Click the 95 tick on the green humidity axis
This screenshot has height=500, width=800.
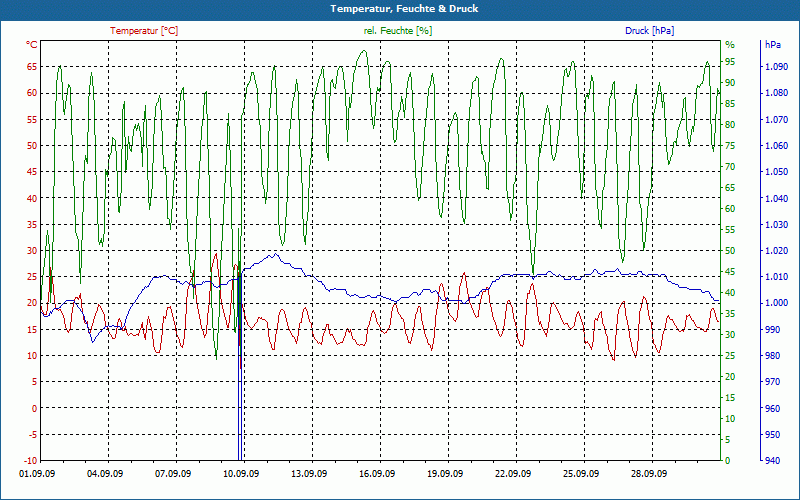click(730, 62)
